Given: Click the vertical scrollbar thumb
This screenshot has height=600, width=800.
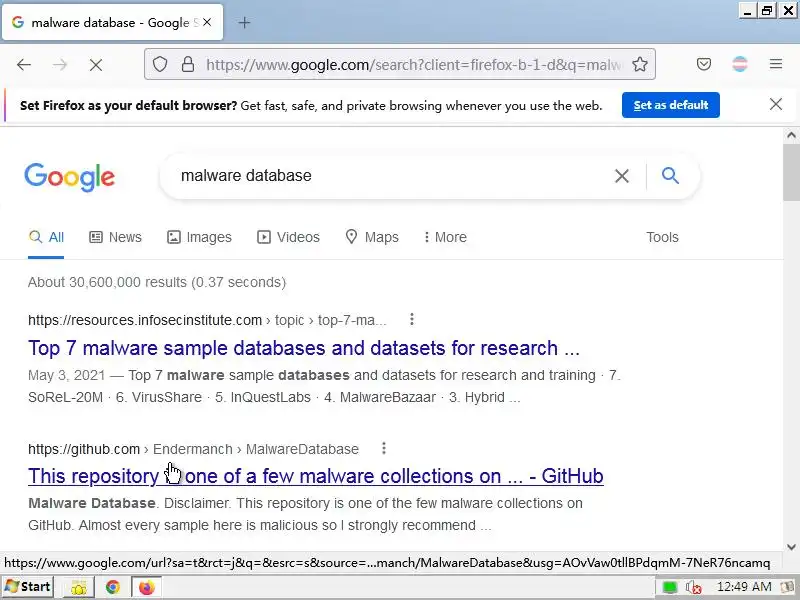Looking at the screenshot, I should (x=791, y=172).
